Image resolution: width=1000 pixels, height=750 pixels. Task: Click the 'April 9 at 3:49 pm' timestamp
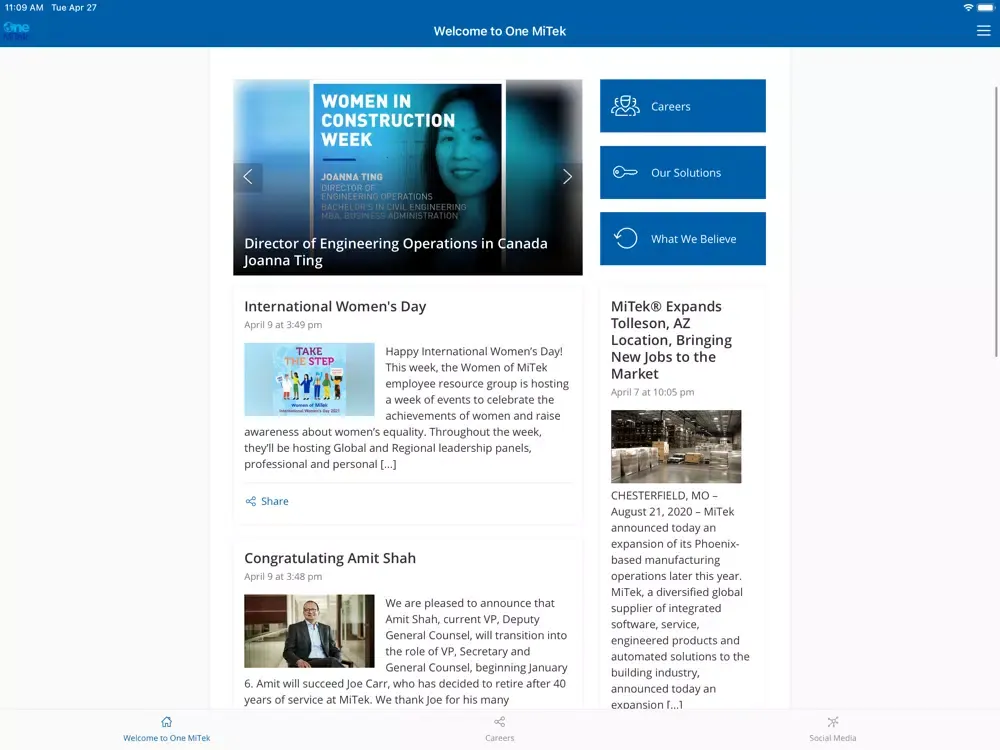283,325
